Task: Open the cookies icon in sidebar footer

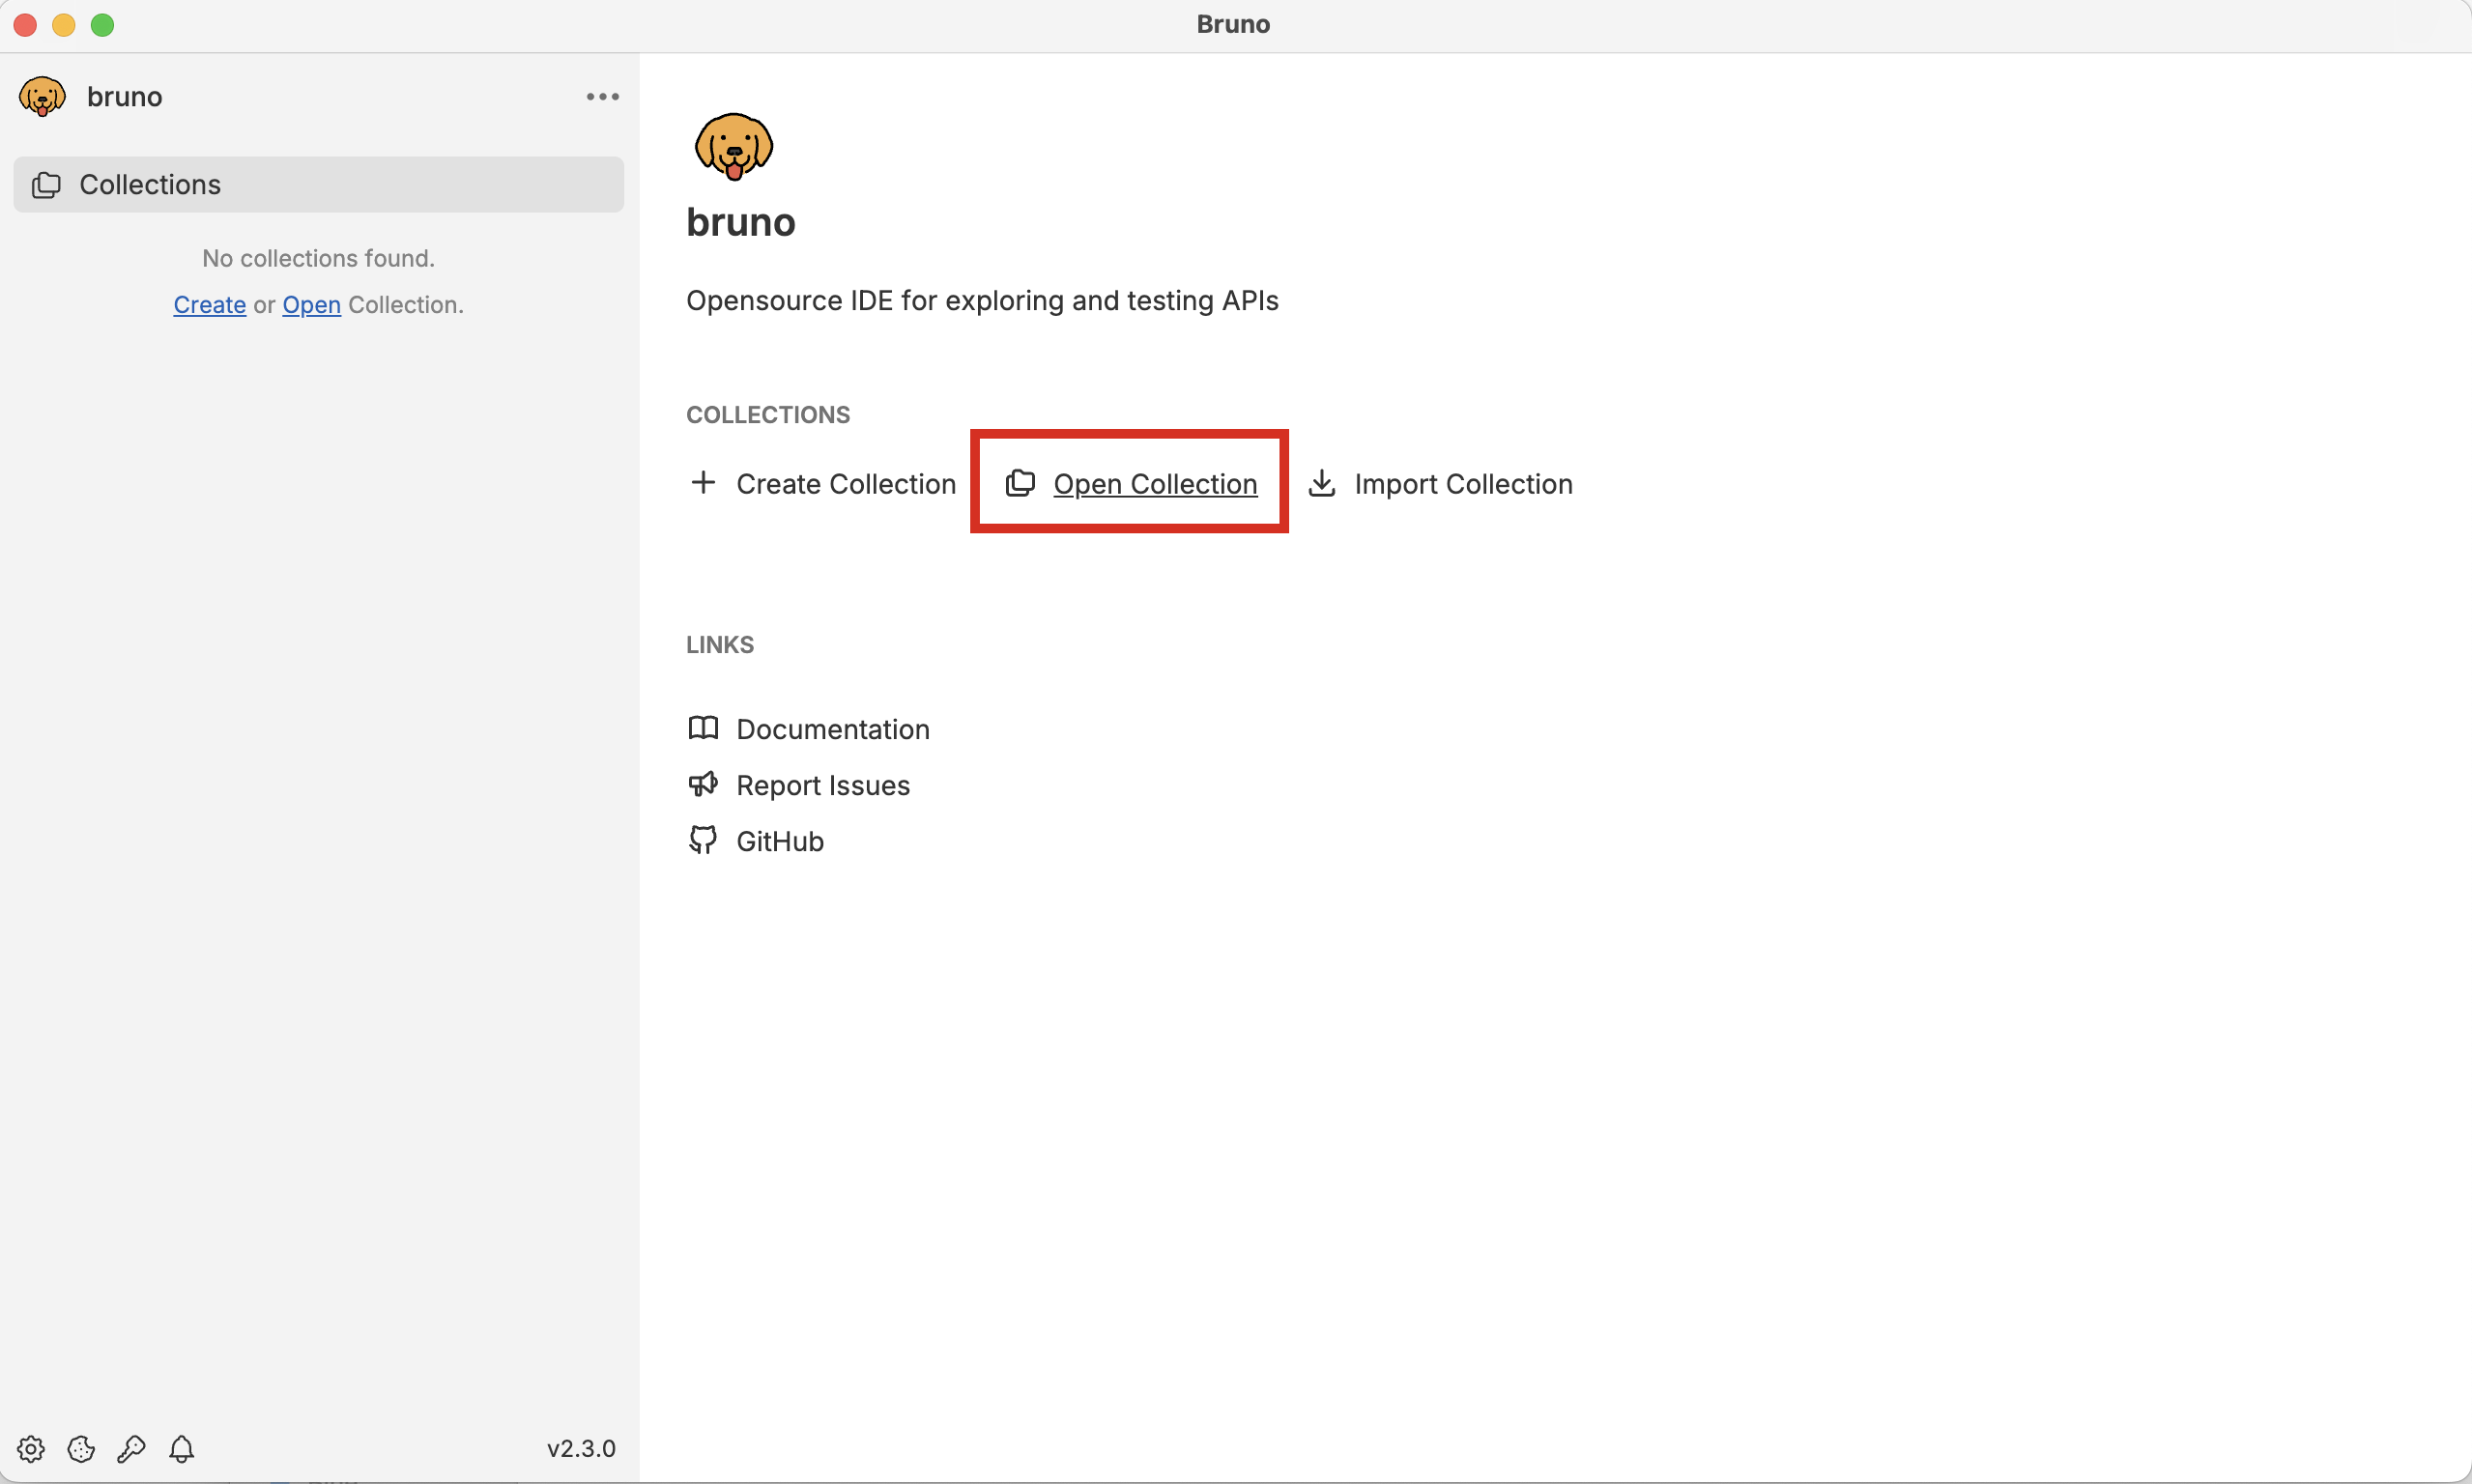Action: (x=81, y=1448)
